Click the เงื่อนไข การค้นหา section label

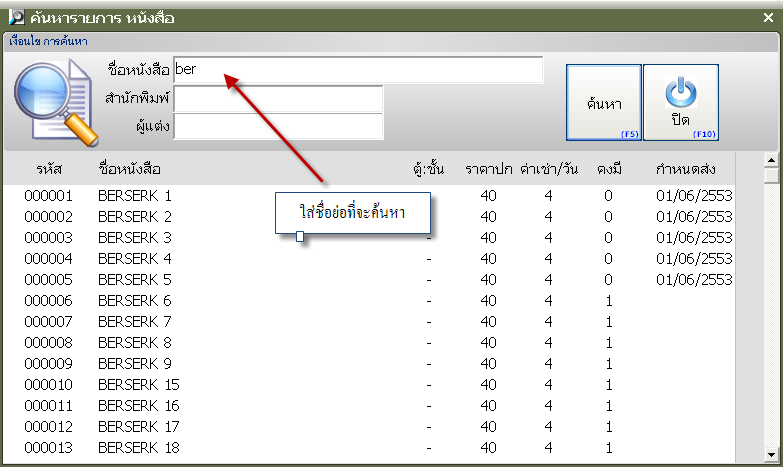[x=48, y=41]
